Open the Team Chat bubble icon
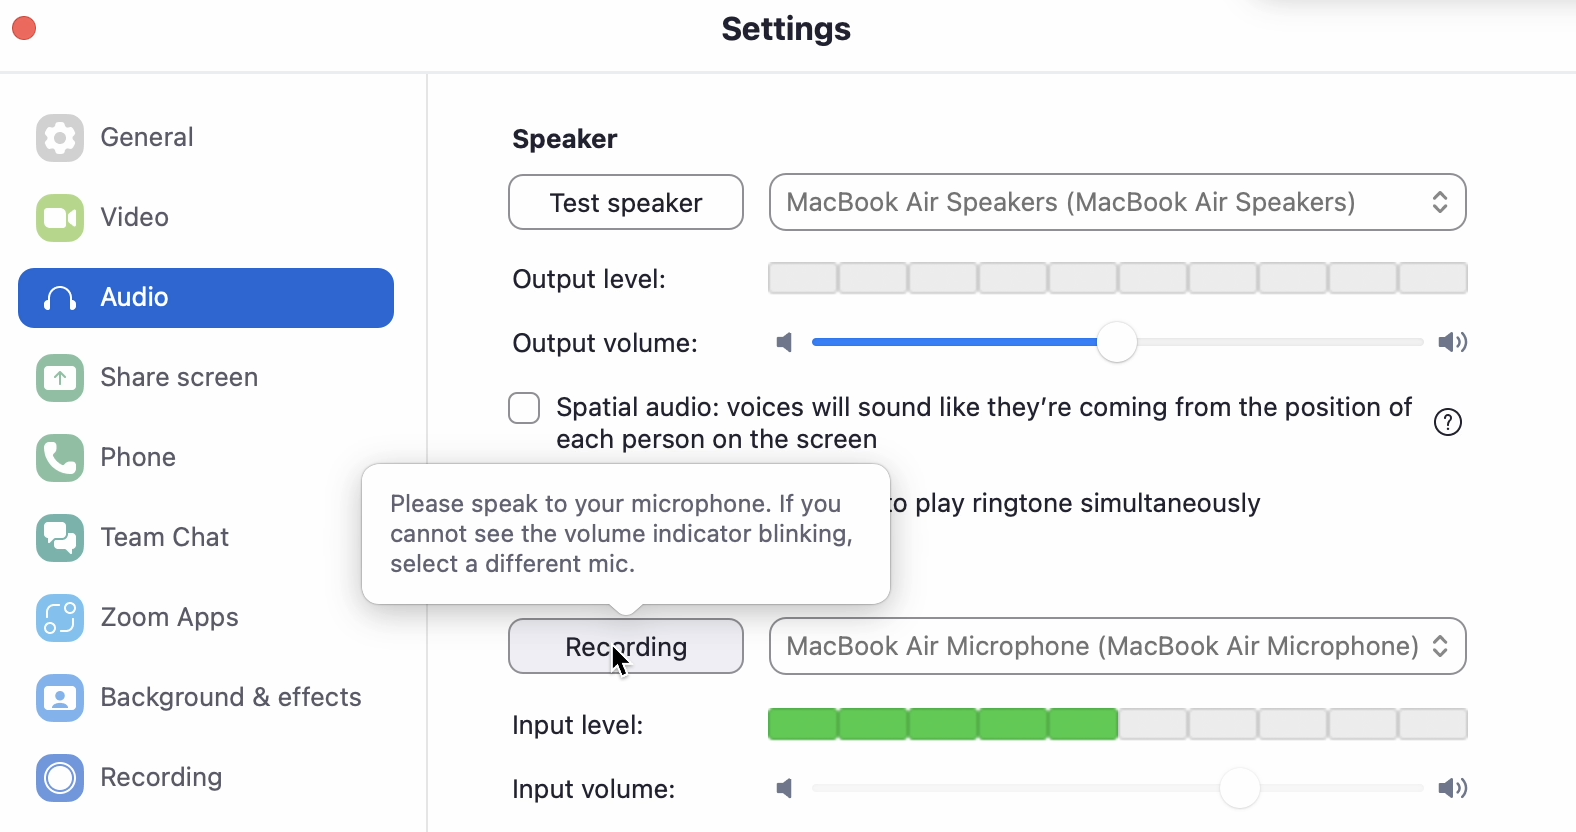 tap(60, 538)
